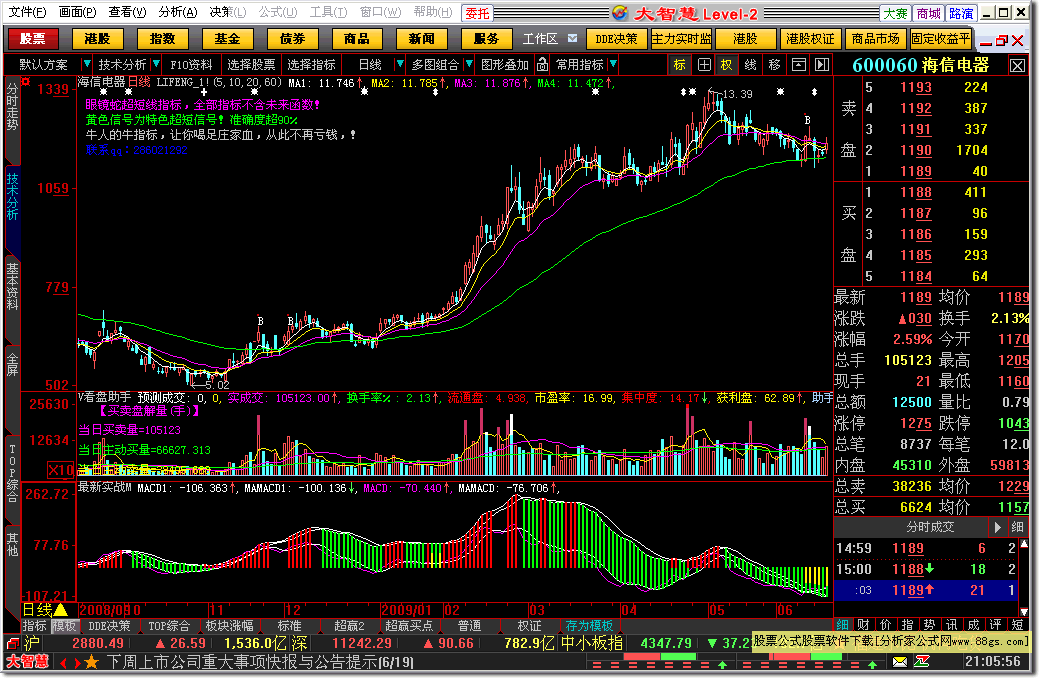Screen dimensions: 1042x680
Task: Click the 大智慧 logo in status bar
Action: [28, 662]
